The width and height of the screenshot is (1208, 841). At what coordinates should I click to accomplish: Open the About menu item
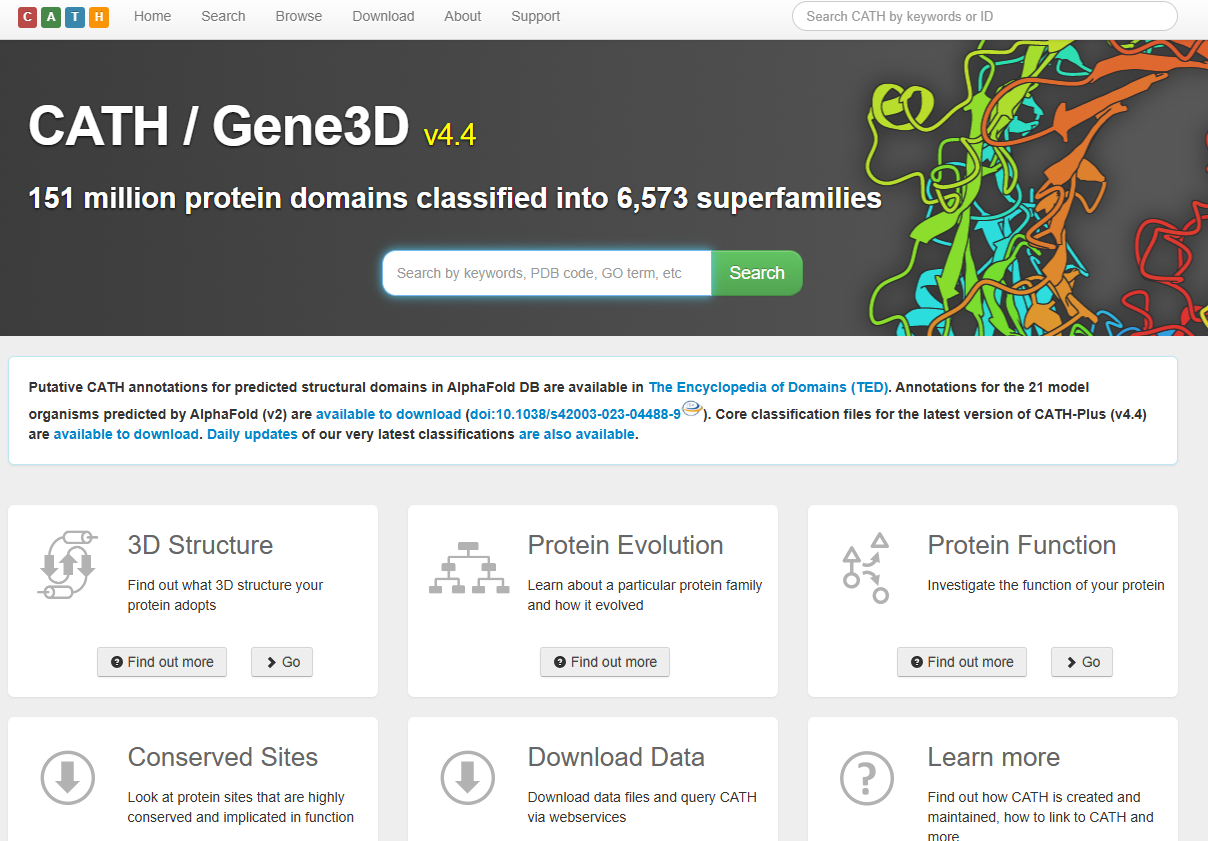pyautogui.click(x=463, y=16)
